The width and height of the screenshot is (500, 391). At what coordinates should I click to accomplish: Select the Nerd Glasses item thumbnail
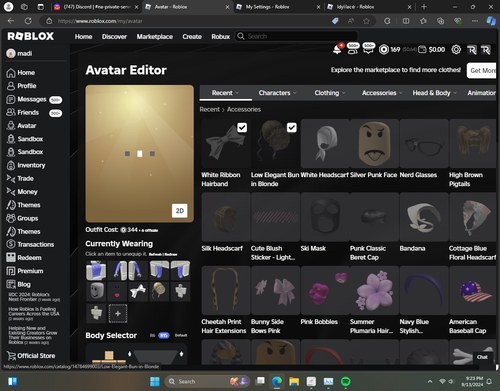(424, 143)
